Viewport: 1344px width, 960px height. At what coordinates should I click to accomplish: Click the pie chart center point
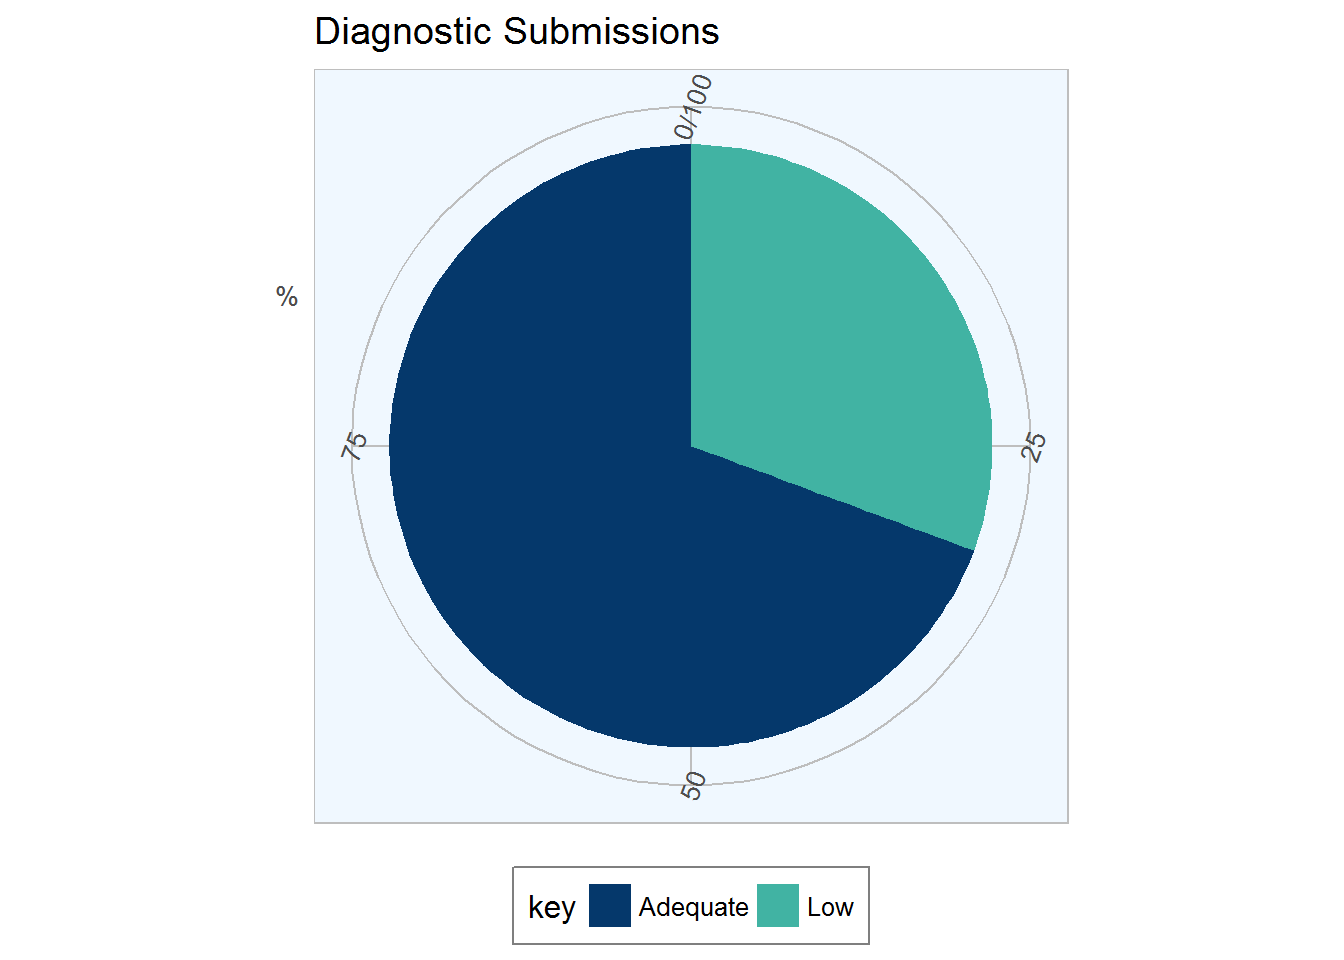tap(691, 446)
